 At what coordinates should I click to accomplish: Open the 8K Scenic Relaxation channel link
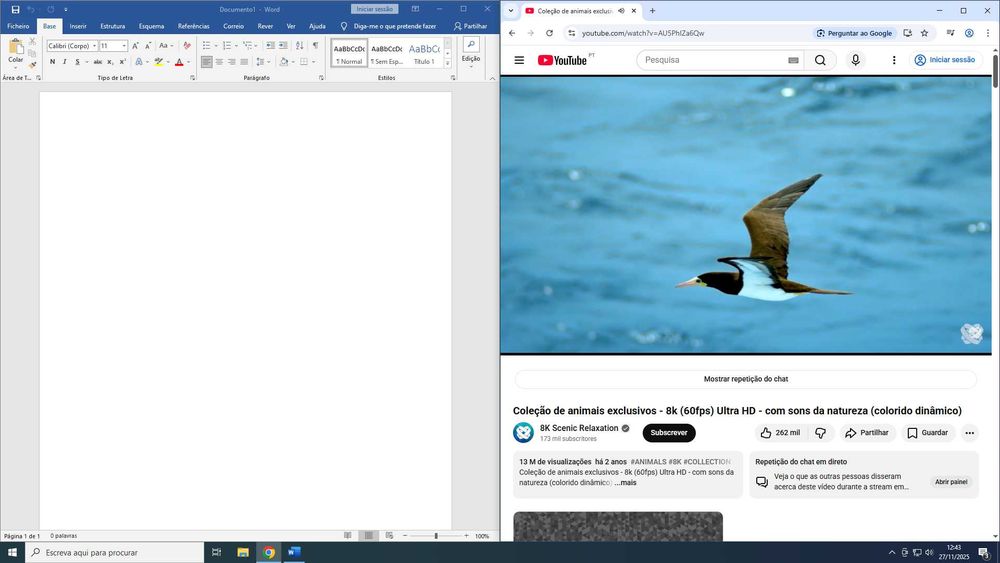pos(579,428)
